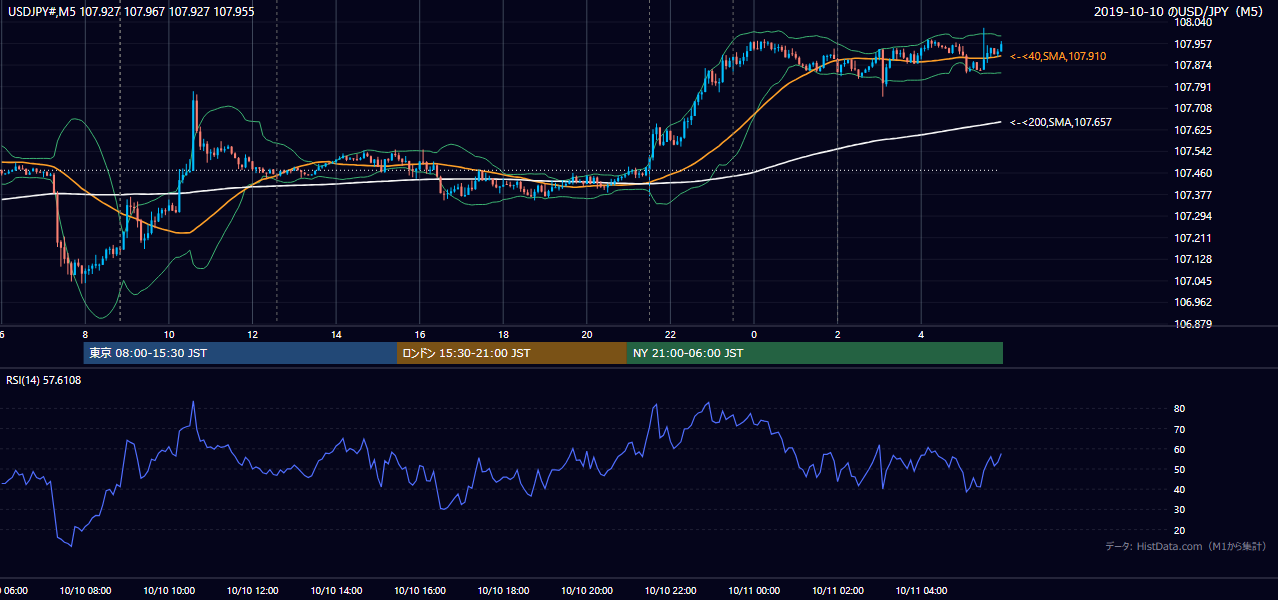1278x600 pixels.
Task: Click the 10/10 14:00 time label
Action: point(336,590)
